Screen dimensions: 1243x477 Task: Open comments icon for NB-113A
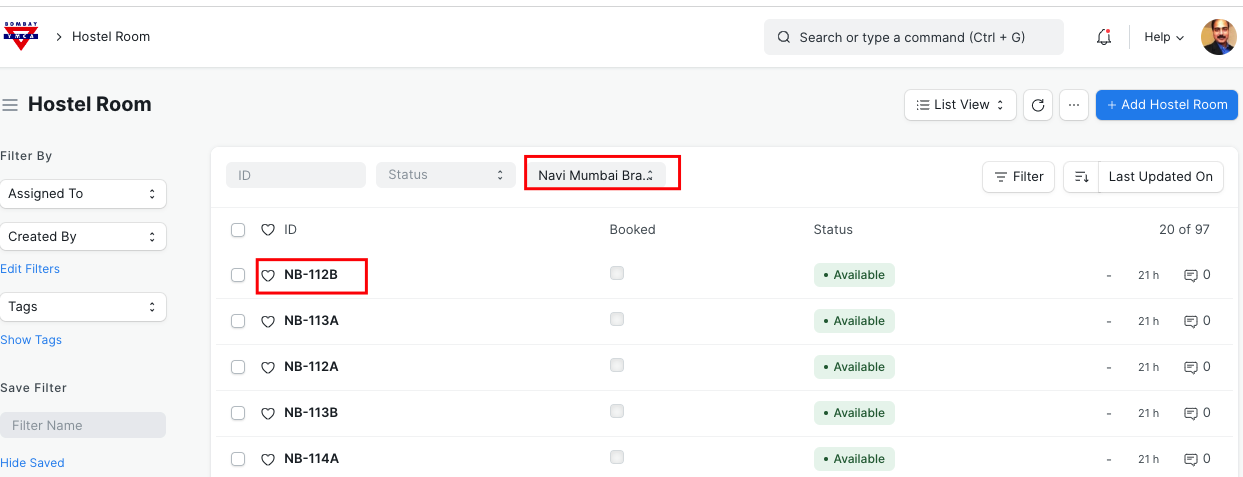(1191, 321)
